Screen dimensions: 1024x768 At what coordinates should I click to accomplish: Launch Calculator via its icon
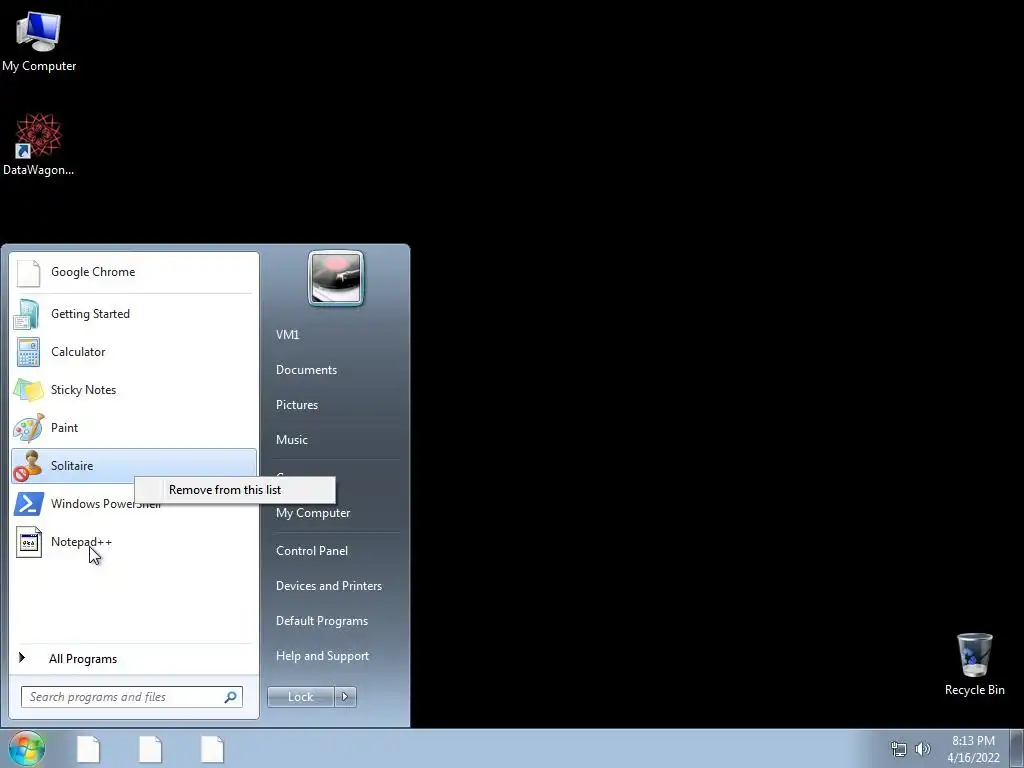click(28, 352)
